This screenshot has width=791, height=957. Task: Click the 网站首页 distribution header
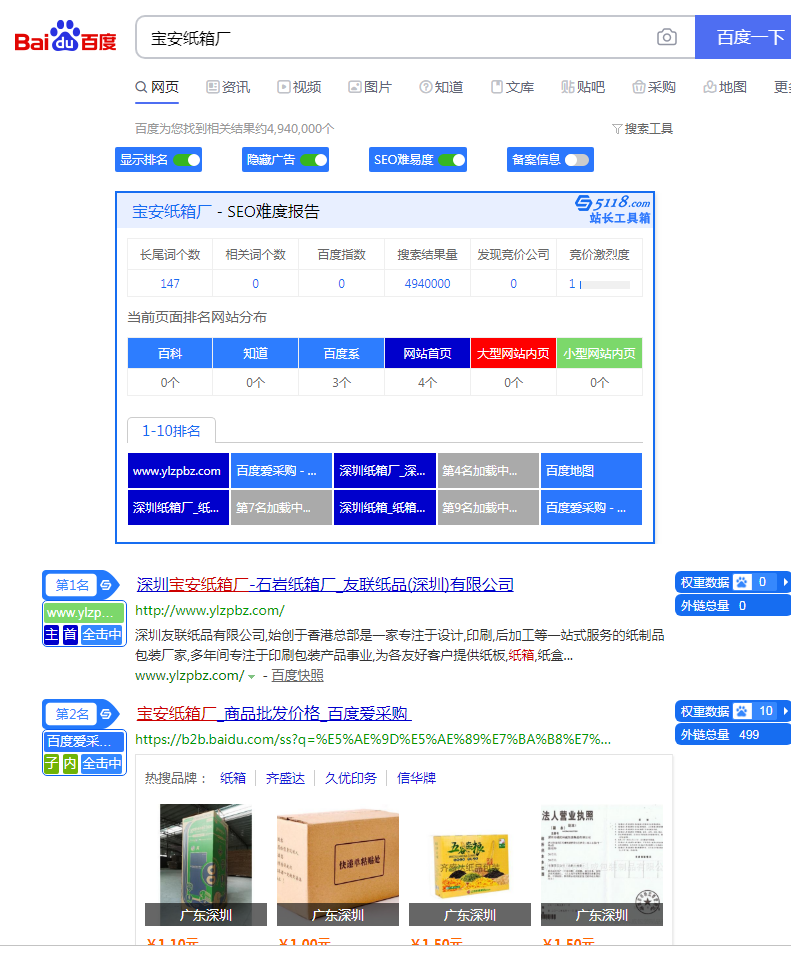(427, 353)
